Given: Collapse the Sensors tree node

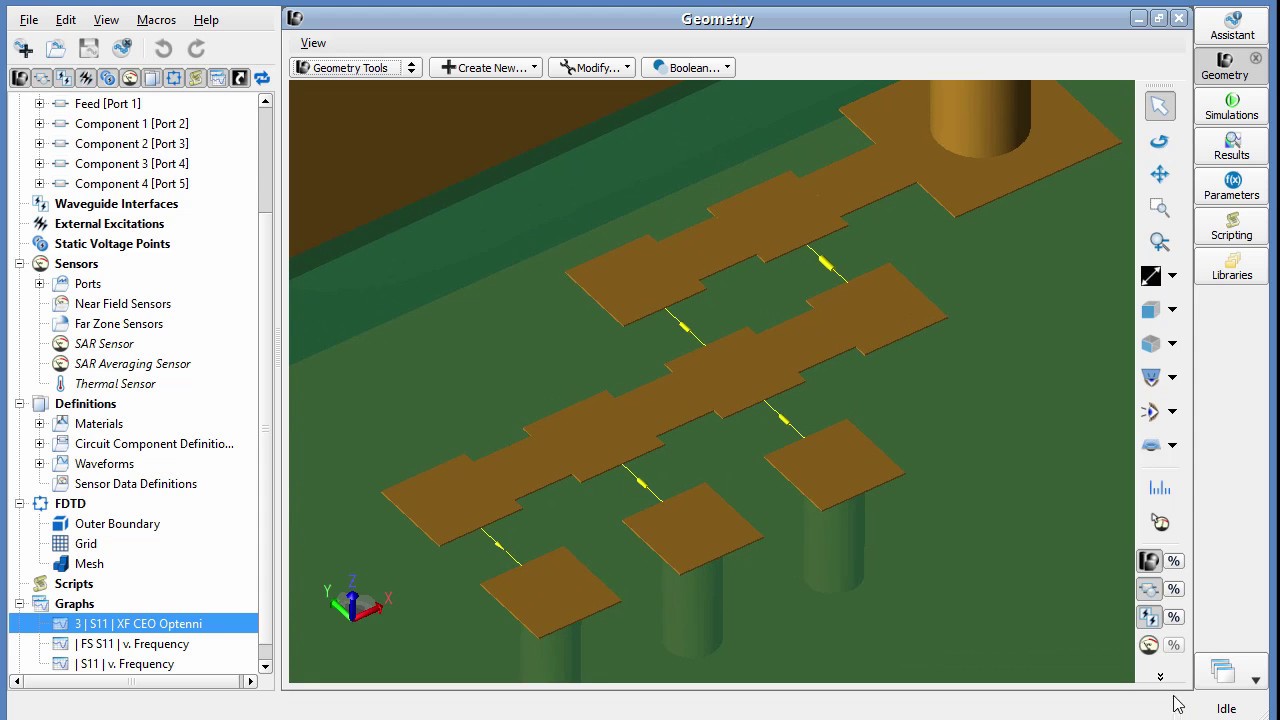Looking at the screenshot, I should [19, 264].
